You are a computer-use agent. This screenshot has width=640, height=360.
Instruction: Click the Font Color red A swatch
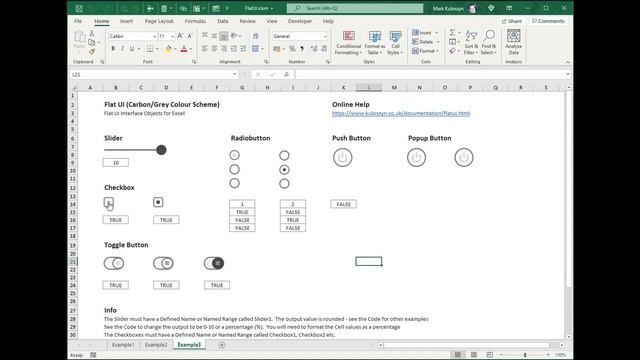pyautogui.click(x=184, y=49)
